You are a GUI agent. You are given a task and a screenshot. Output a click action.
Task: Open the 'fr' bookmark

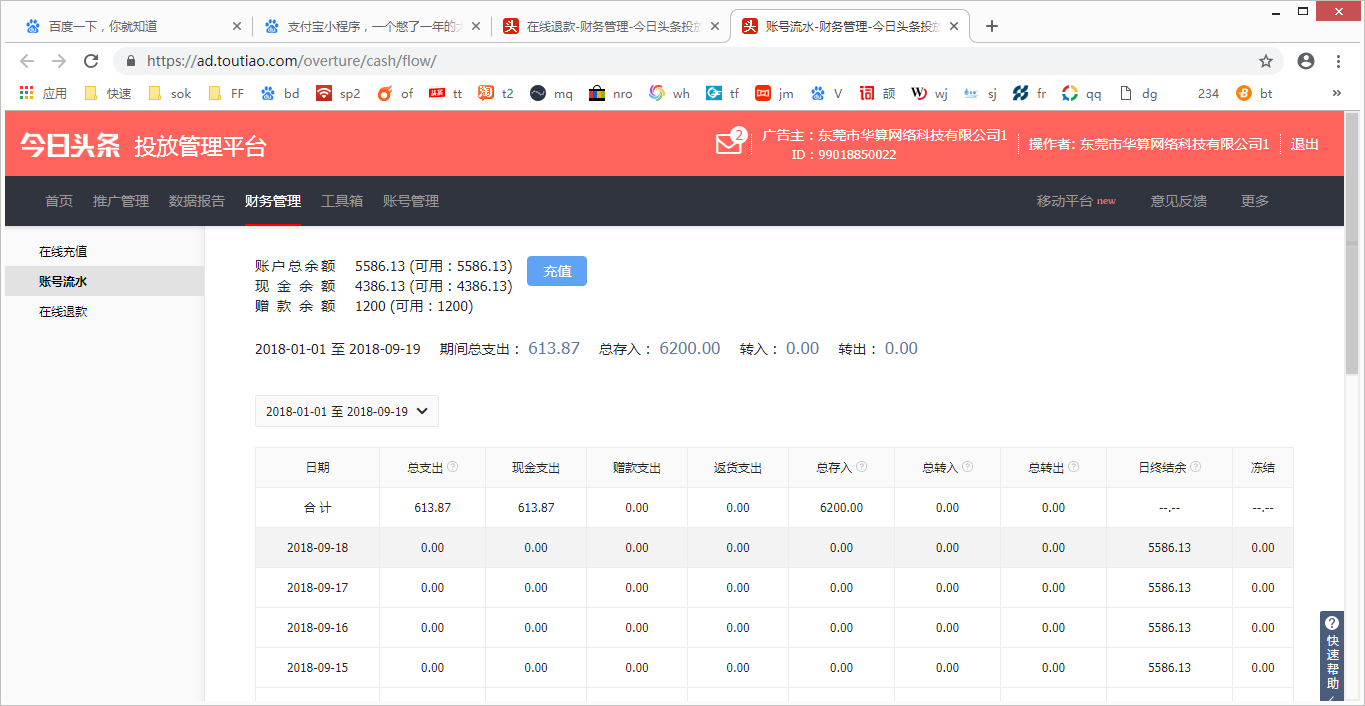(x=1030, y=93)
